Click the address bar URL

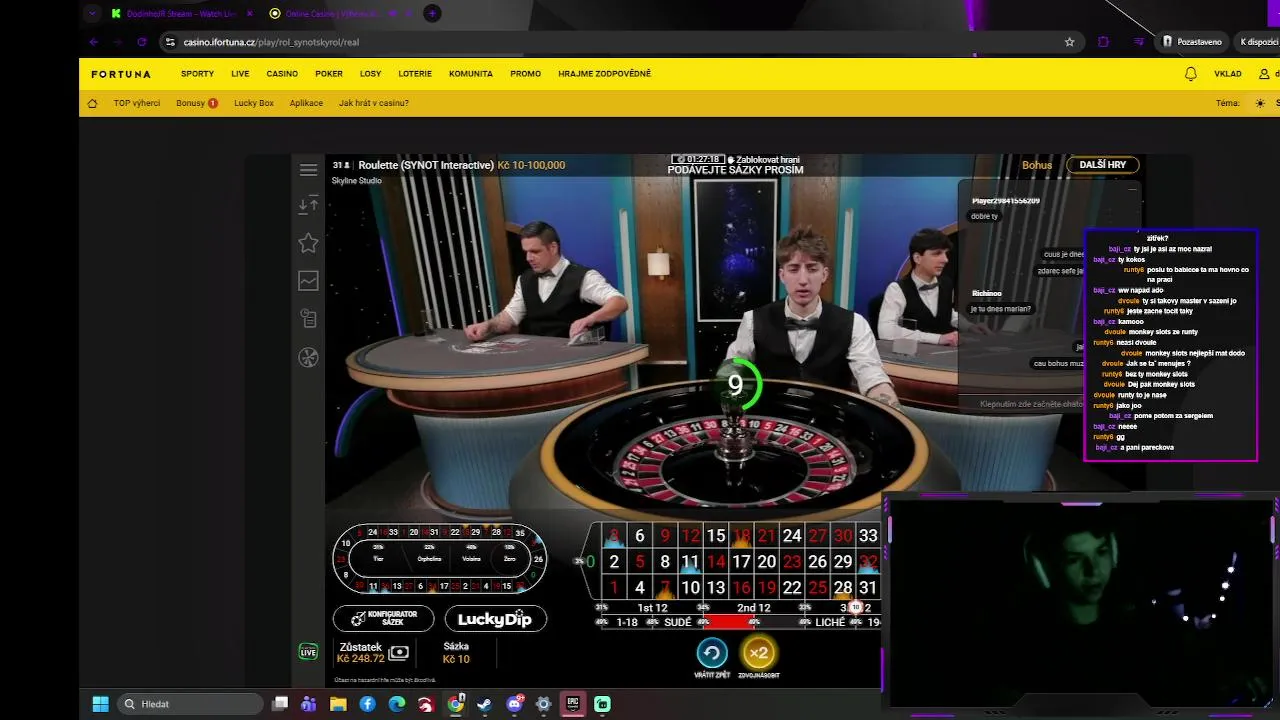271,42
